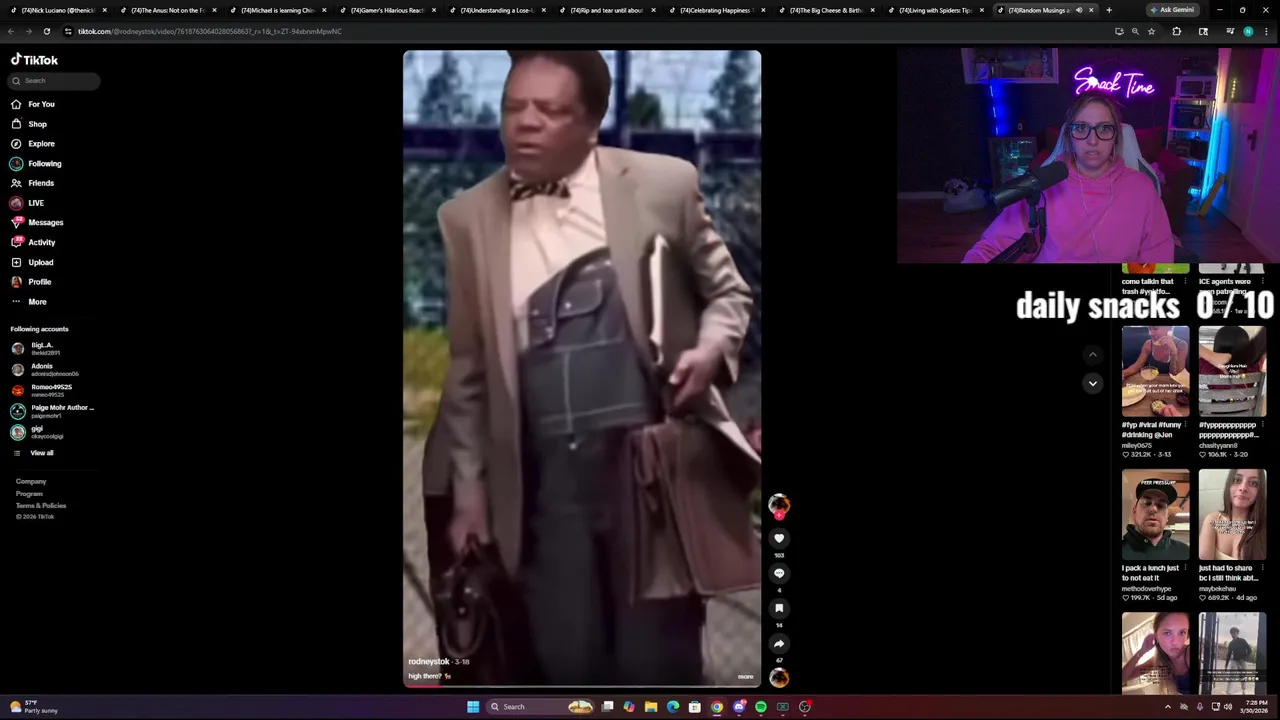
Task: Open the Windows Start menu
Action: 473,707
